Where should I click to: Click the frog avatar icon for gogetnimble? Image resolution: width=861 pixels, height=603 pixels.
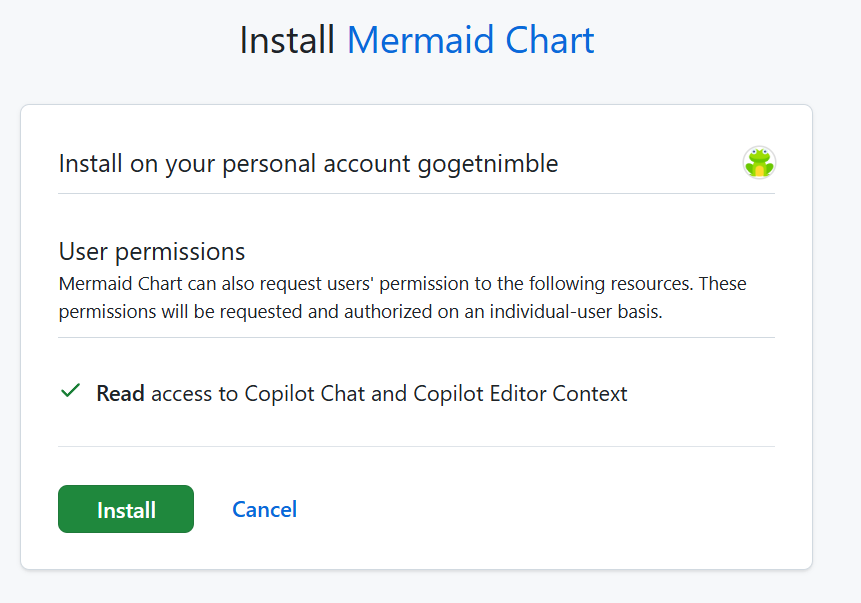[x=759, y=162]
